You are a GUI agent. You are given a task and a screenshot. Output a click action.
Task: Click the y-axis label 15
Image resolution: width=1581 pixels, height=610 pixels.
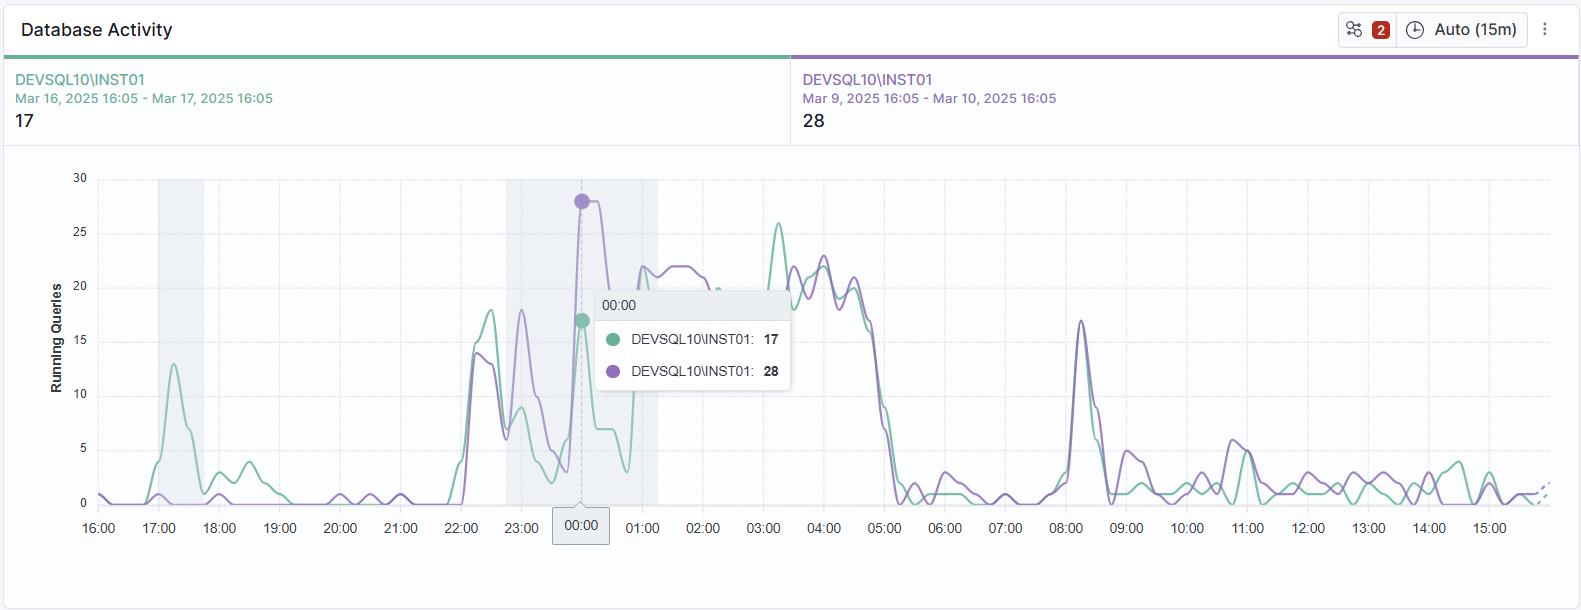pos(80,340)
